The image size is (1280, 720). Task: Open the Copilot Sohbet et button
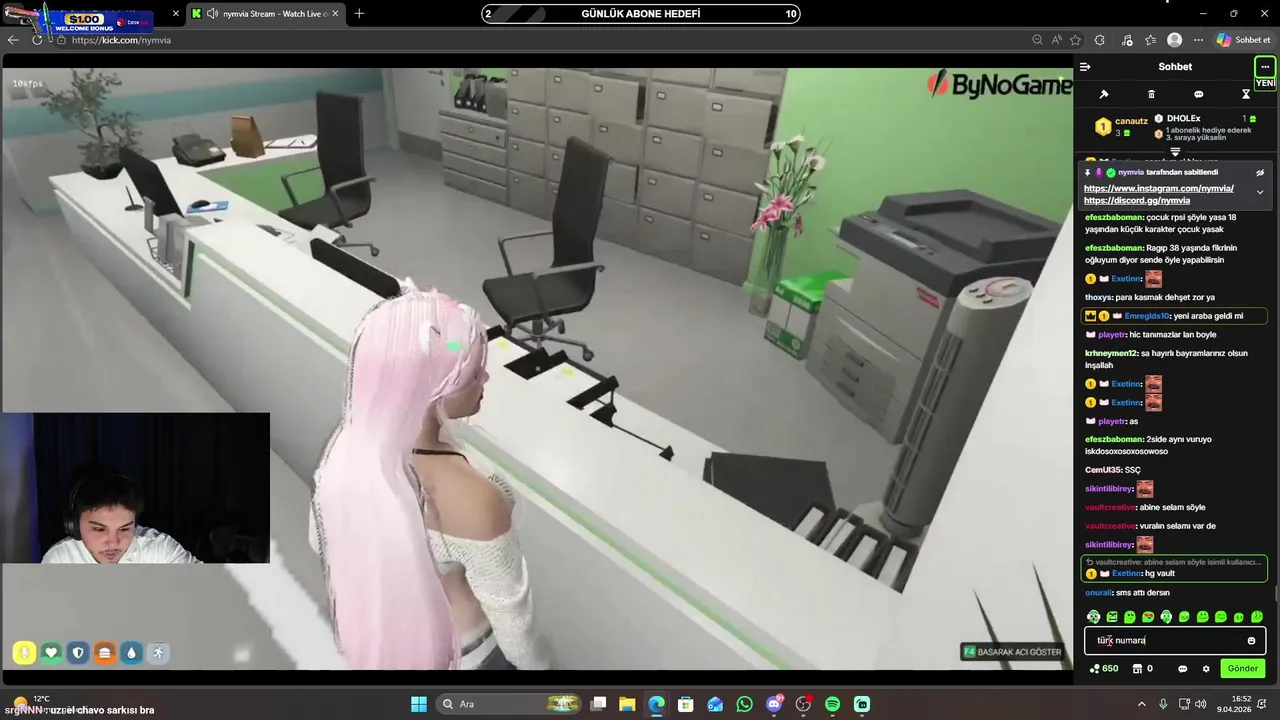(x=1243, y=40)
